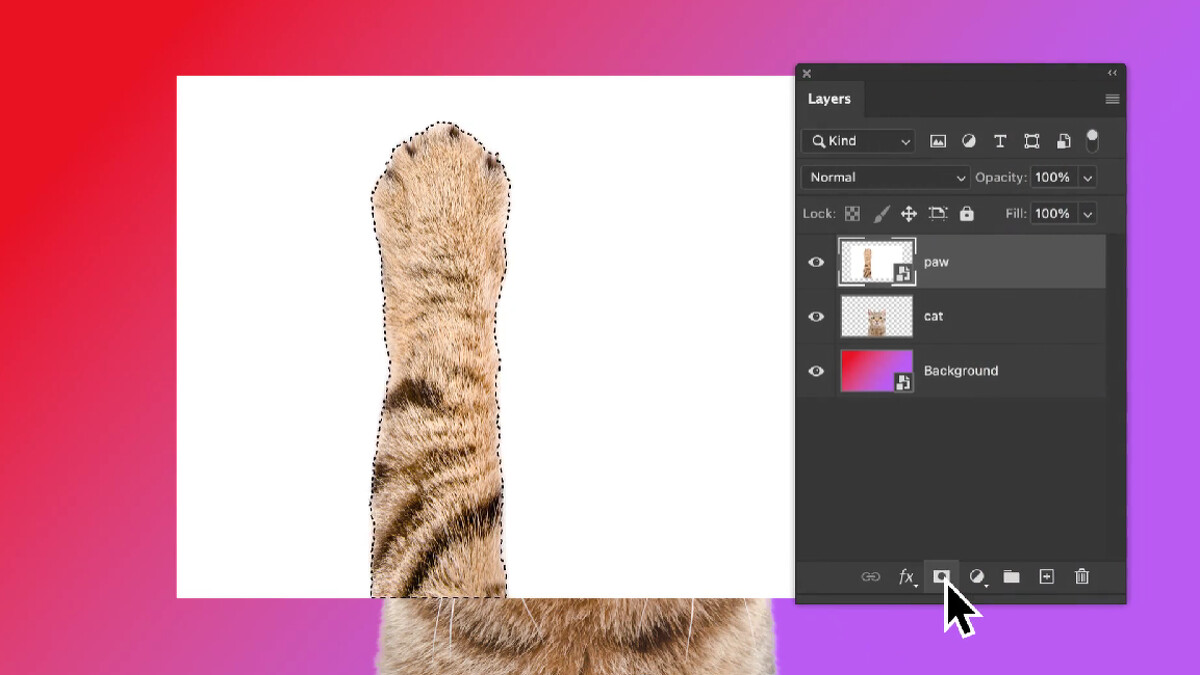Open the Normal blend mode dropdown

tap(885, 177)
